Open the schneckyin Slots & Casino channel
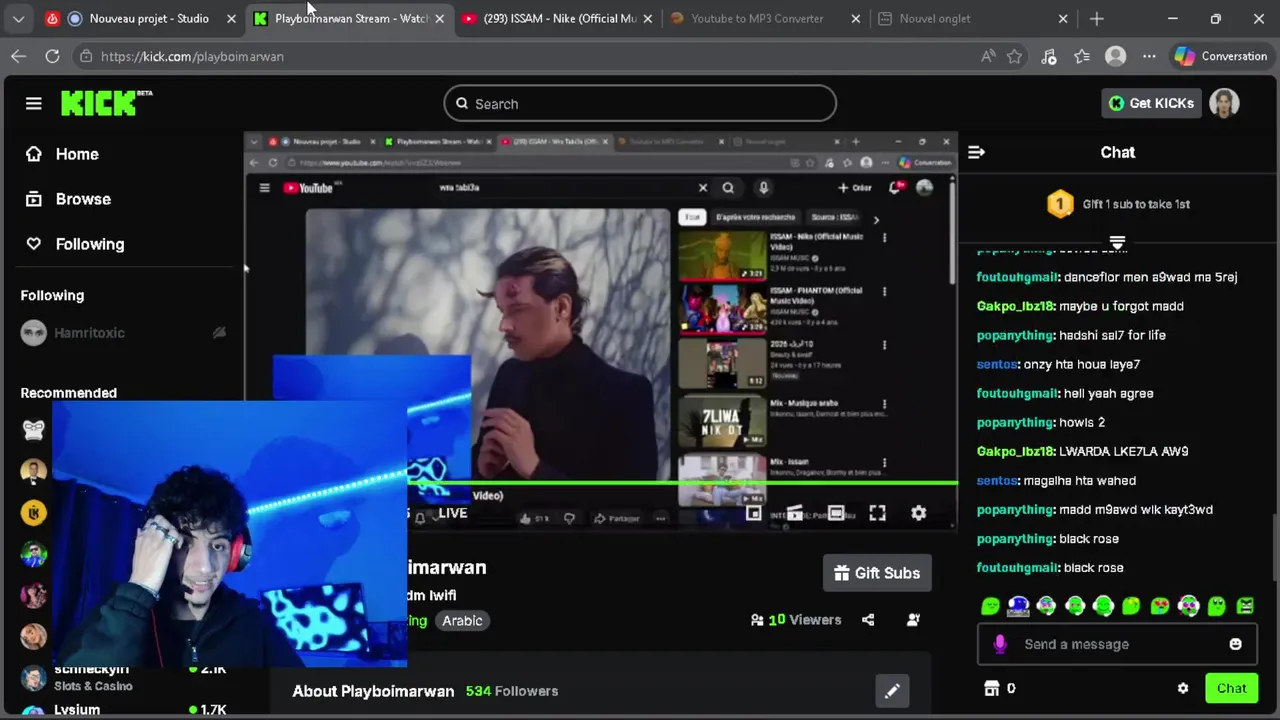This screenshot has width=1280, height=720. coord(90,677)
